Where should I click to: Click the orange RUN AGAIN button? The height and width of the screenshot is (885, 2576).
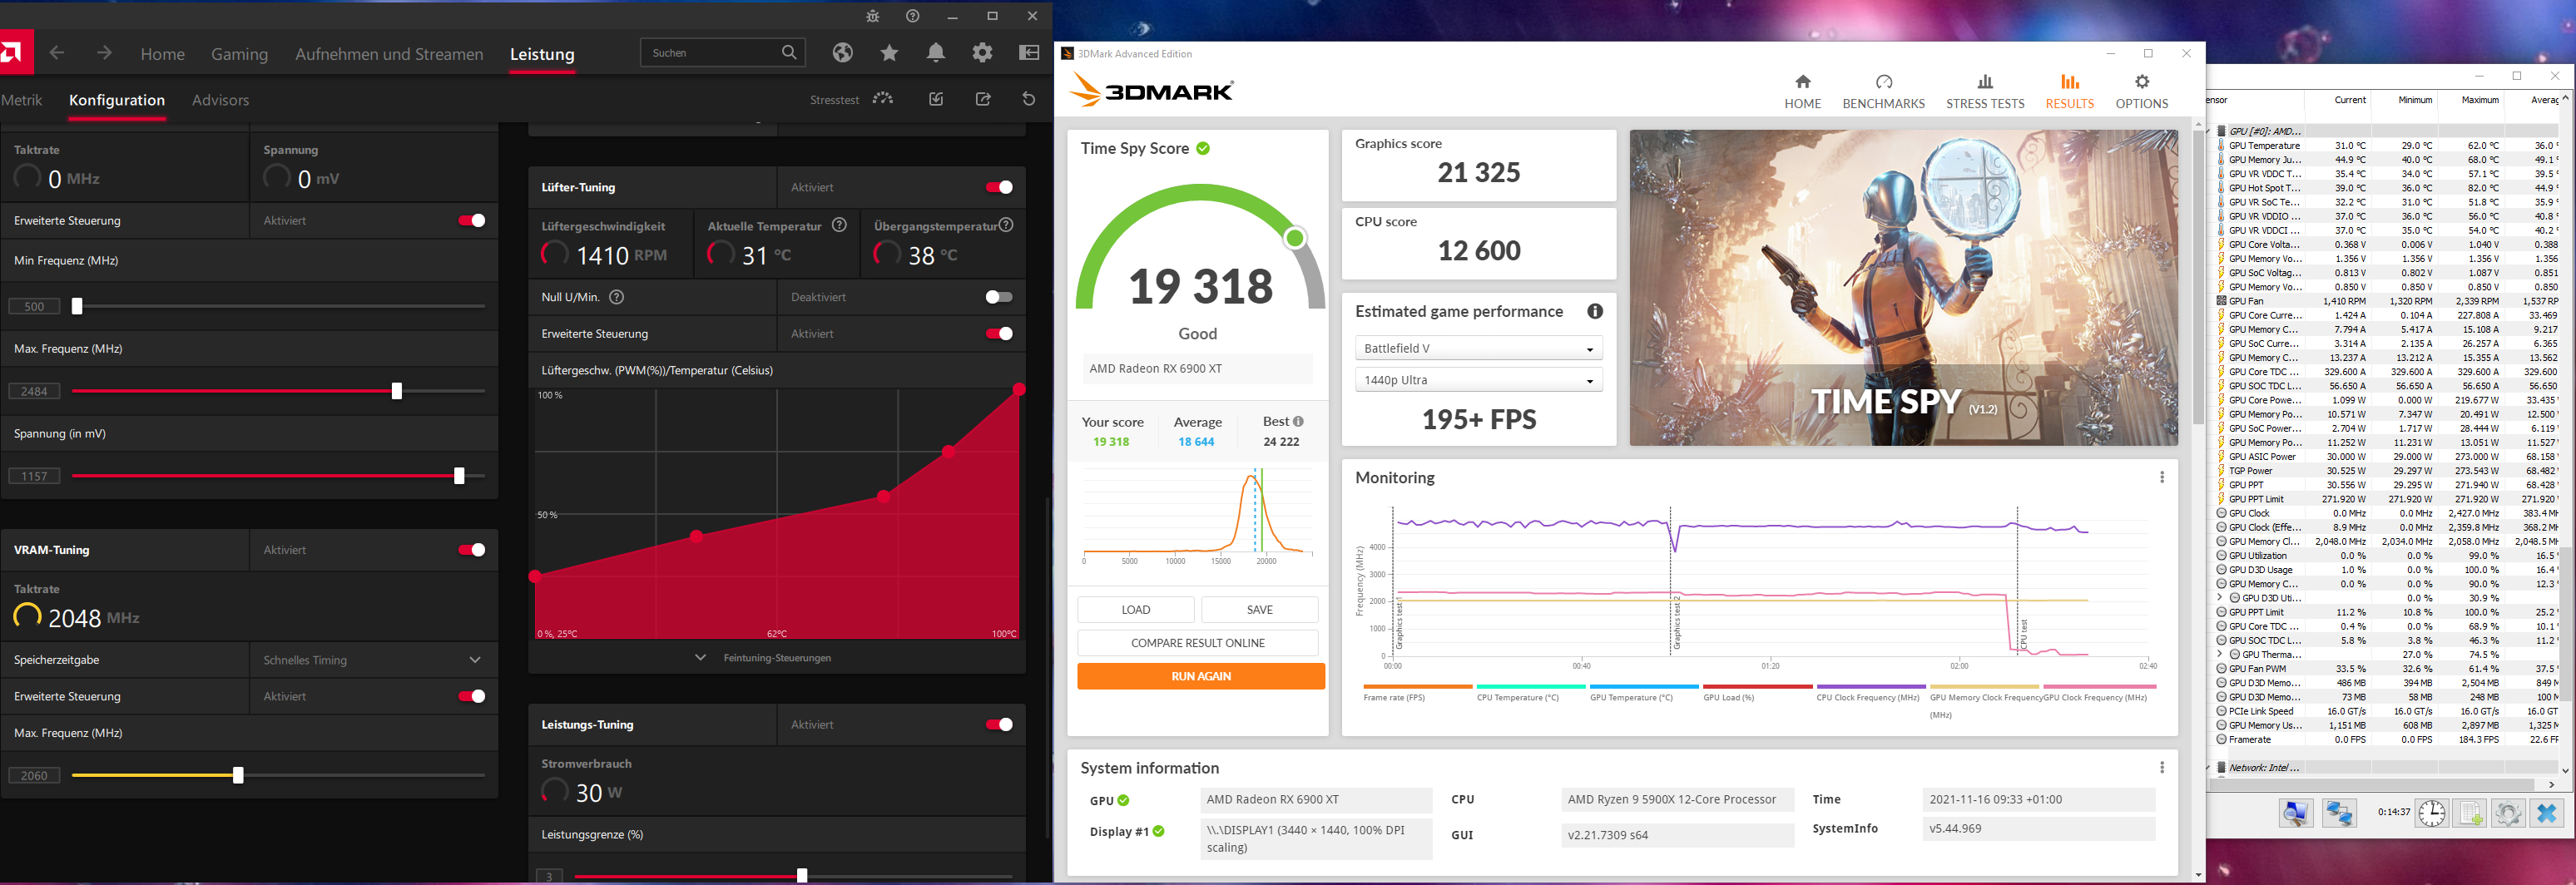(1201, 677)
